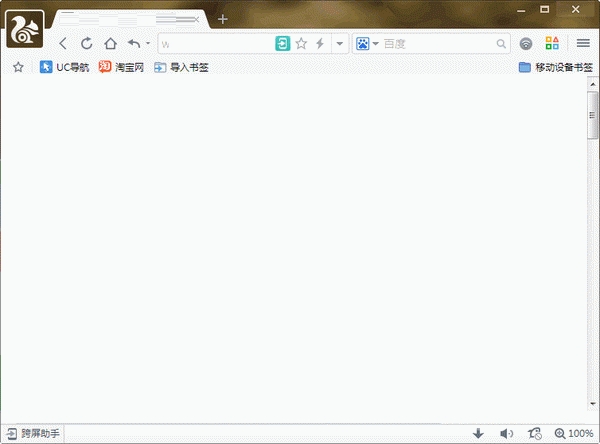
Task: Click the Baidu paw search engine icon
Action: coord(362,44)
